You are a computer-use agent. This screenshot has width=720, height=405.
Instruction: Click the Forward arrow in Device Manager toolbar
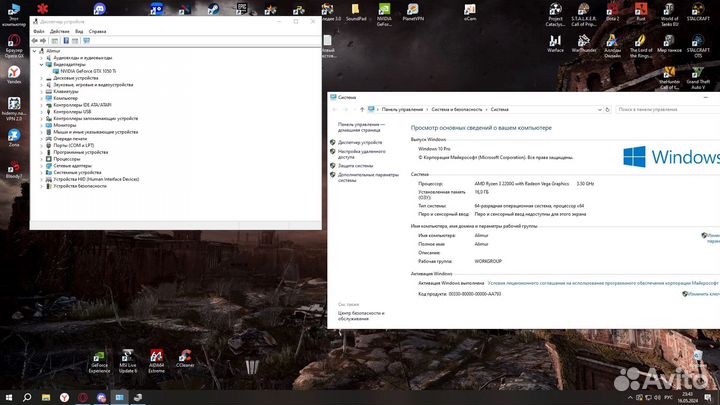click(43, 41)
